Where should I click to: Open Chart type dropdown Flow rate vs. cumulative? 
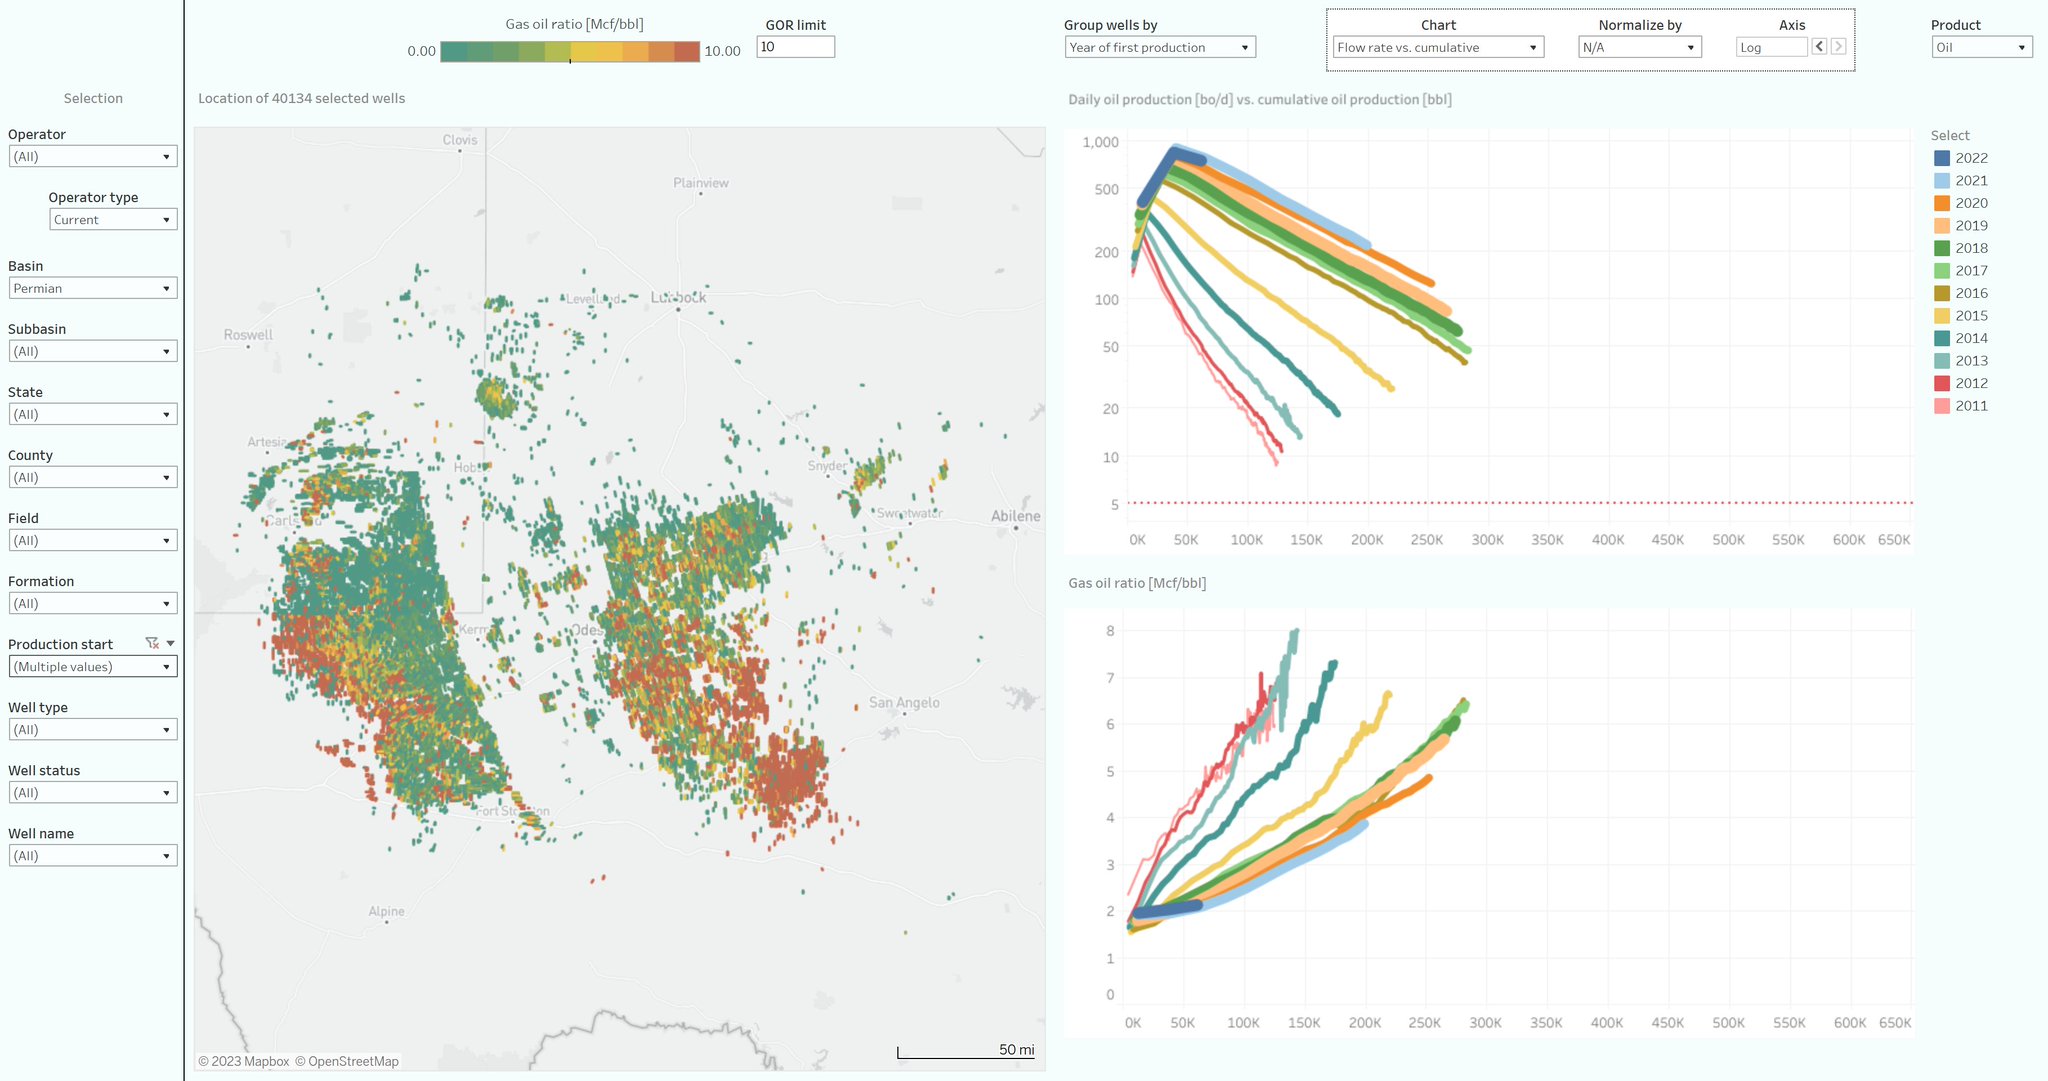[x=1438, y=47]
